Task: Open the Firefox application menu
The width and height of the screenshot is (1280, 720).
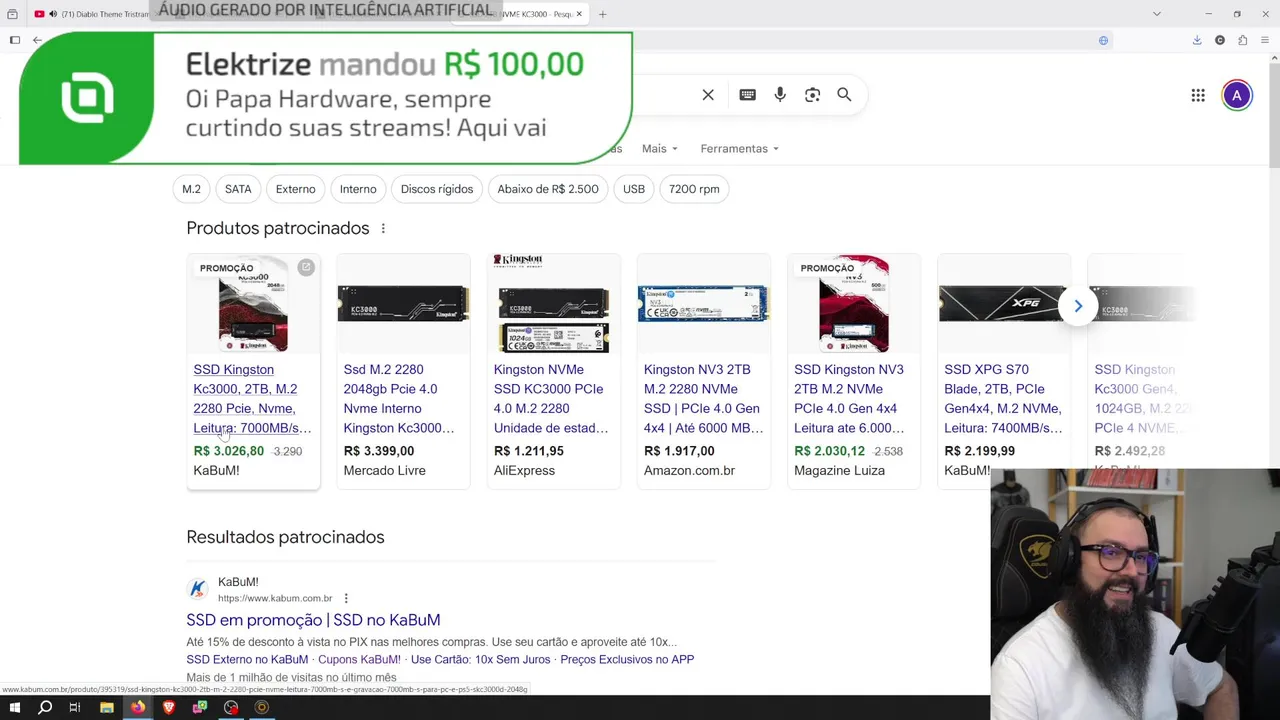Action: [x=1266, y=40]
